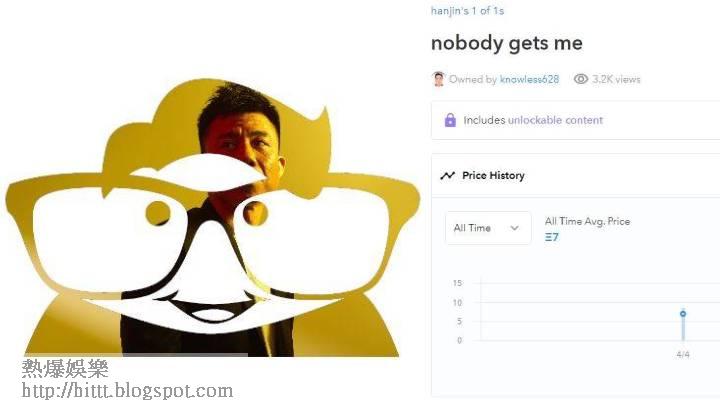Click the unlockable content link
The width and height of the screenshot is (720, 405).
click(x=555, y=120)
